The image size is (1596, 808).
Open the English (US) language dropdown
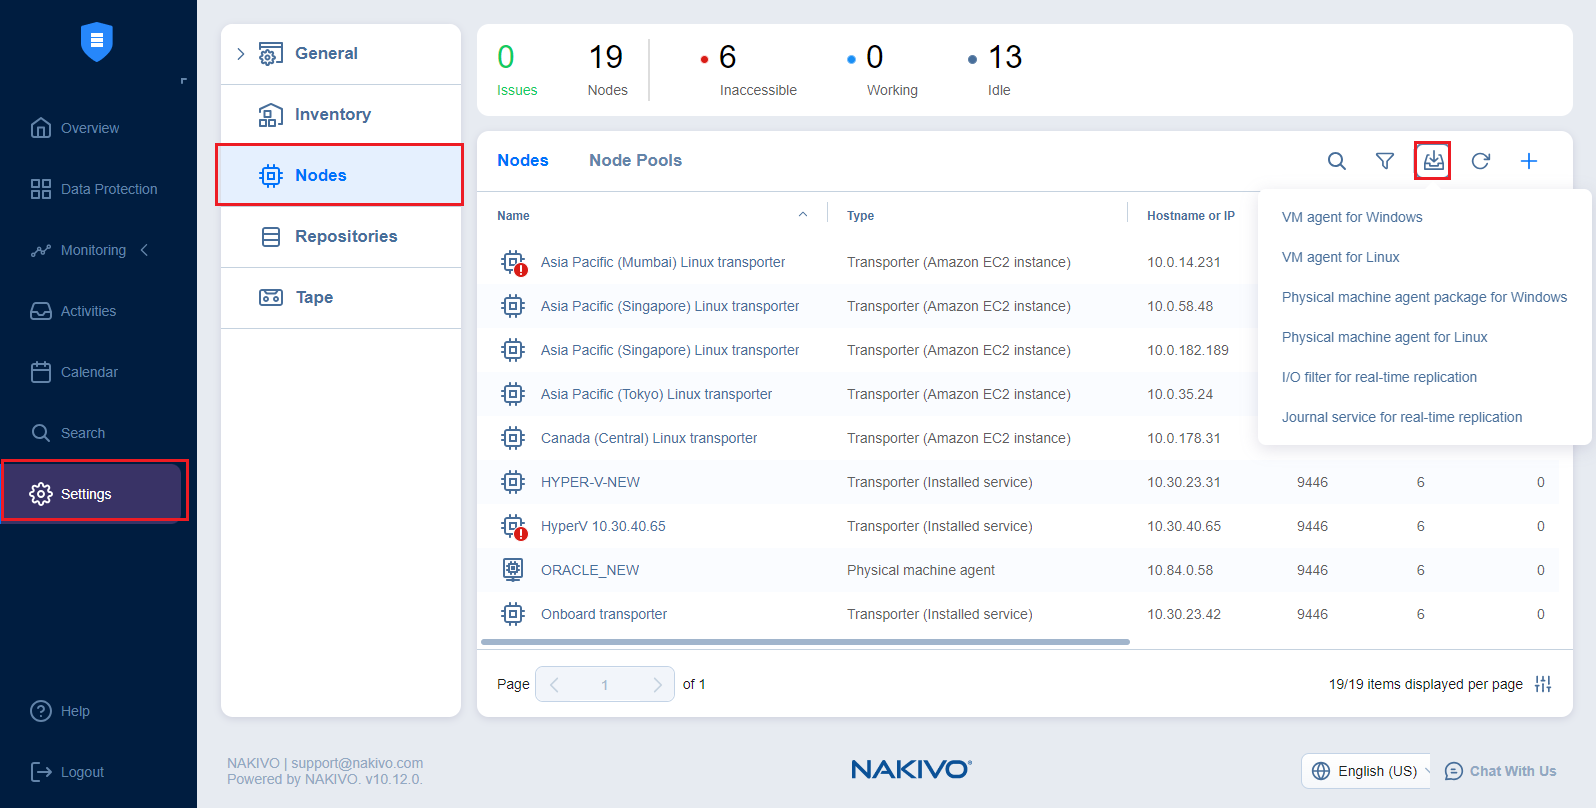(1367, 771)
